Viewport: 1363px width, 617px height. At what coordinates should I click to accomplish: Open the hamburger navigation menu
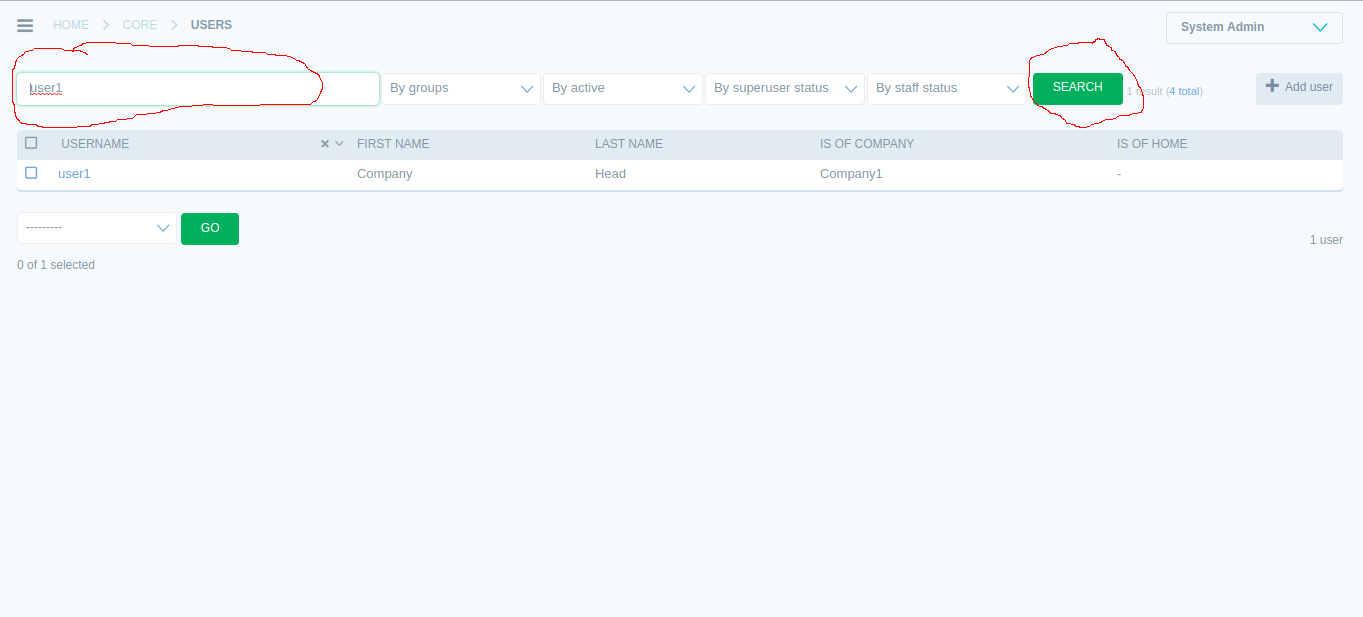[25, 25]
